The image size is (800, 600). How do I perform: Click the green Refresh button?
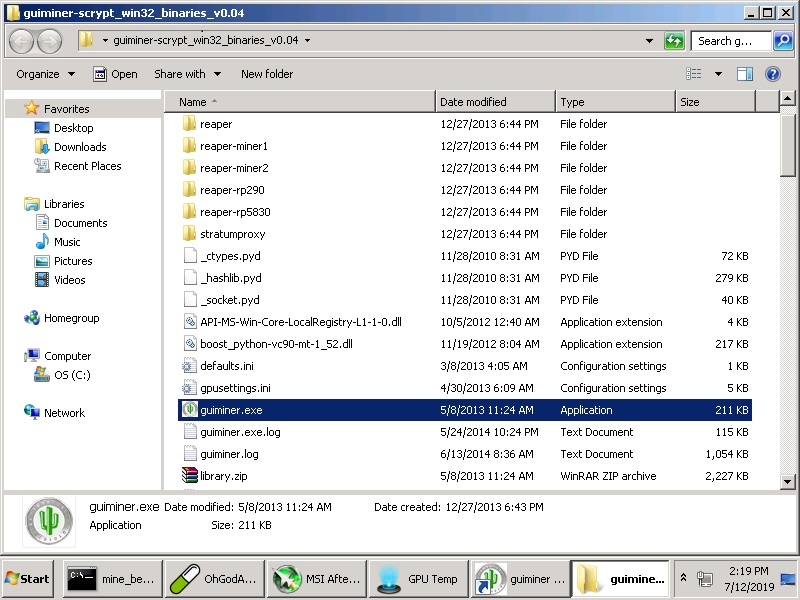[674, 41]
